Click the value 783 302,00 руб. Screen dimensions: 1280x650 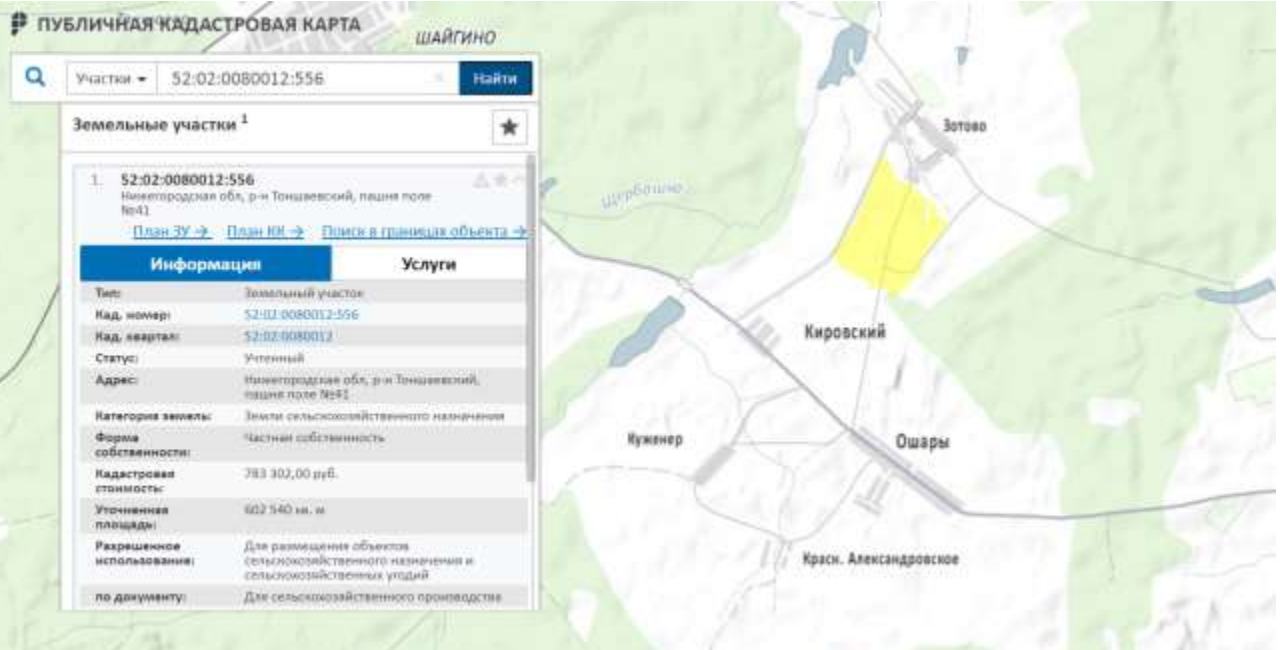pos(291,472)
